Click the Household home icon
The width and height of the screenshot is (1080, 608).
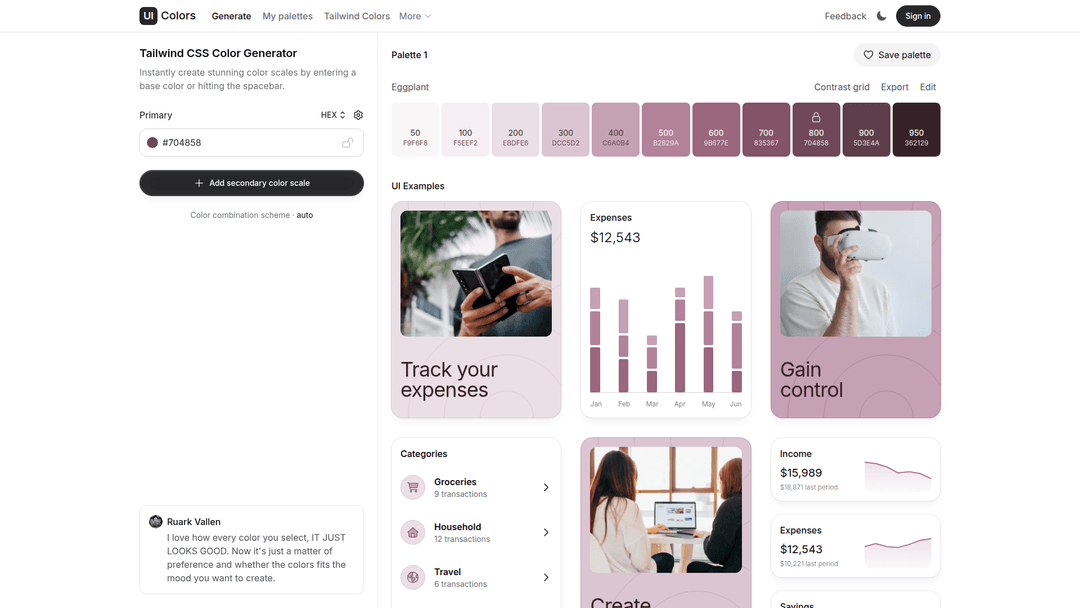click(413, 532)
